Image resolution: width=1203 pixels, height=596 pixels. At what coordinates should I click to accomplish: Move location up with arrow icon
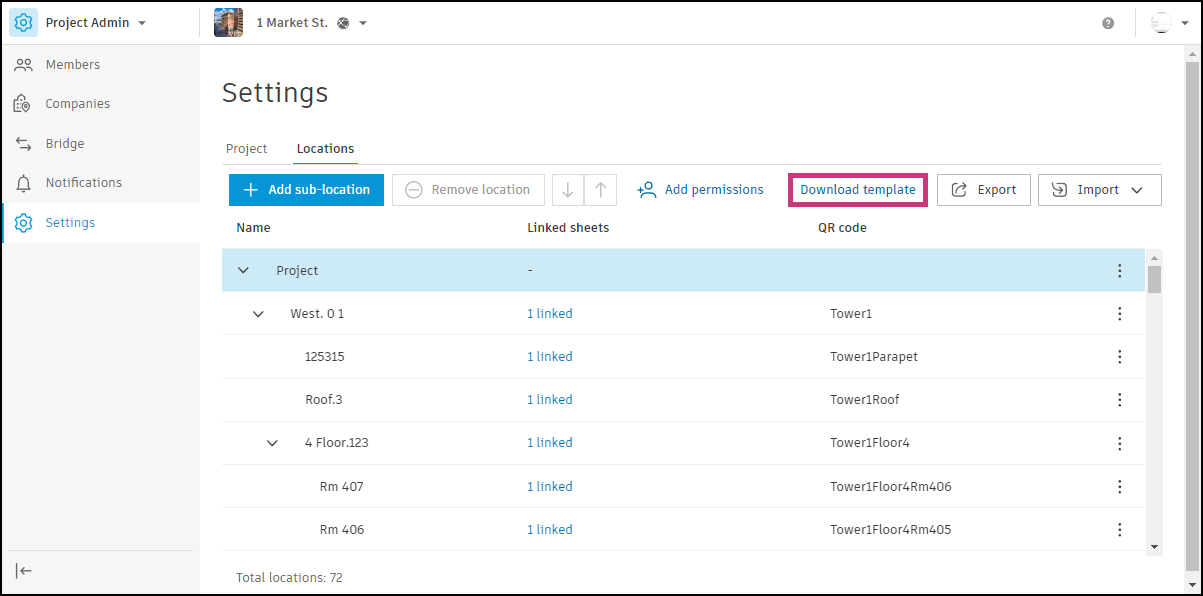click(600, 190)
